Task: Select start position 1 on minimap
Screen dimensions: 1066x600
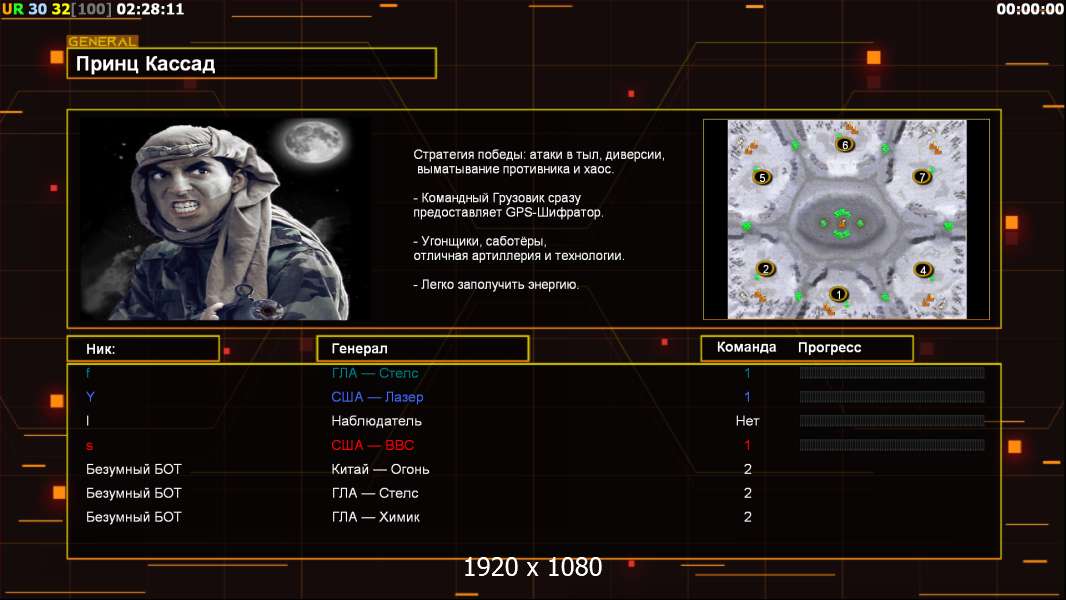Action: (839, 294)
